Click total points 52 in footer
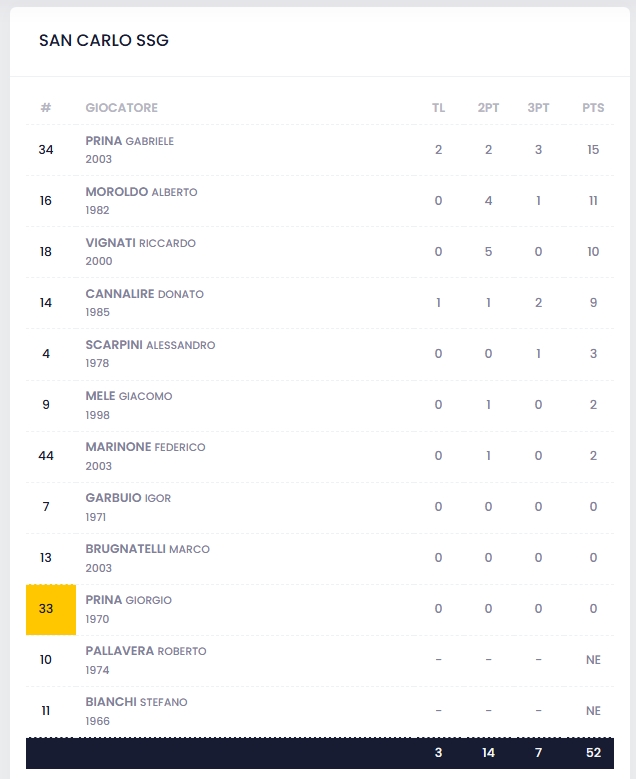 (593, 753)
